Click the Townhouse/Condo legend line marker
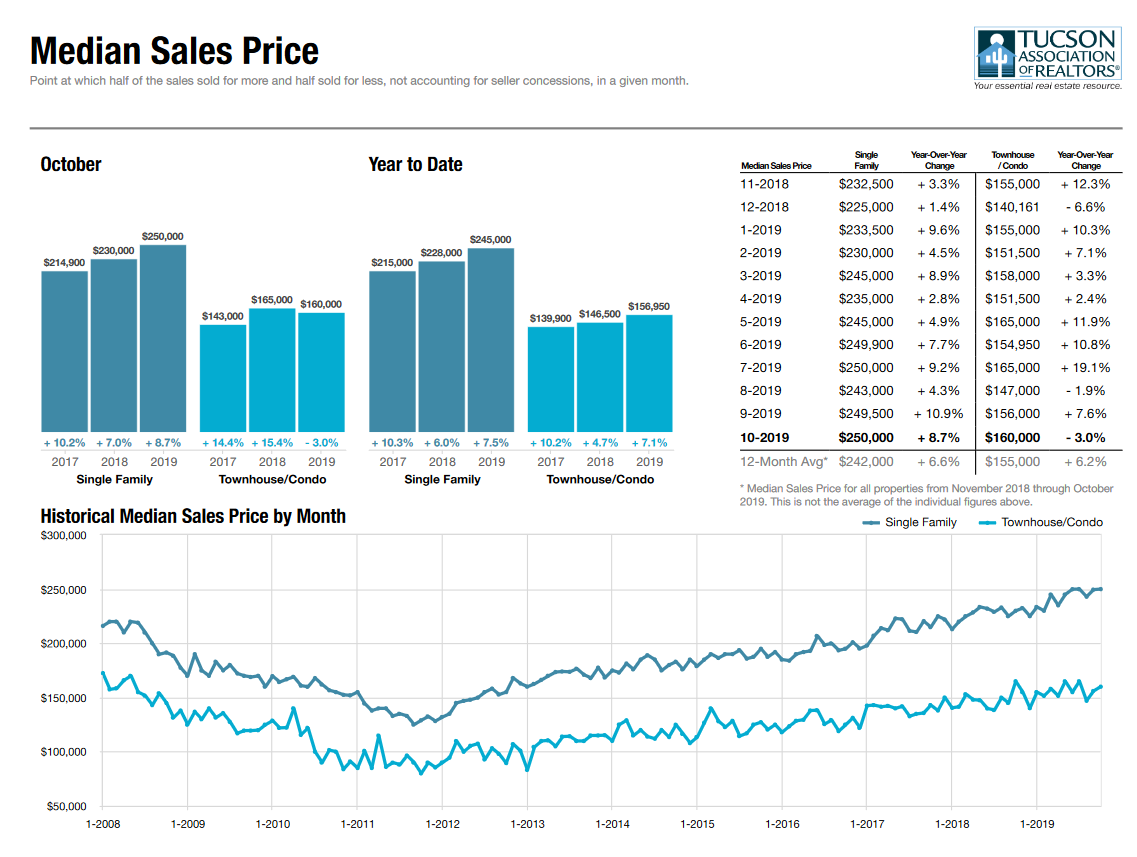This screenshot has height=857, width=1137. [986, 522]
